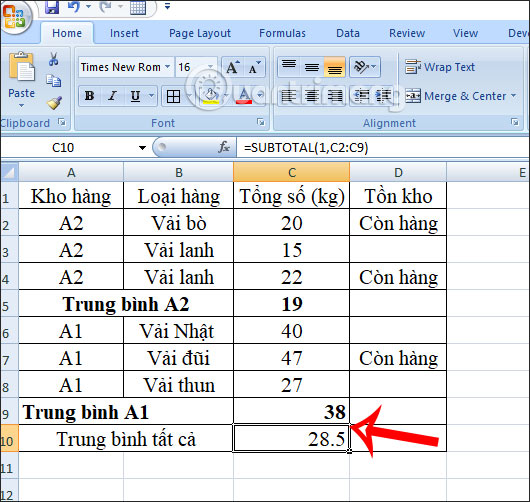The height and width of the screenshot is (502, 530).
Task: Open the Times New Roman font dropdown
Action: (167, 67)
